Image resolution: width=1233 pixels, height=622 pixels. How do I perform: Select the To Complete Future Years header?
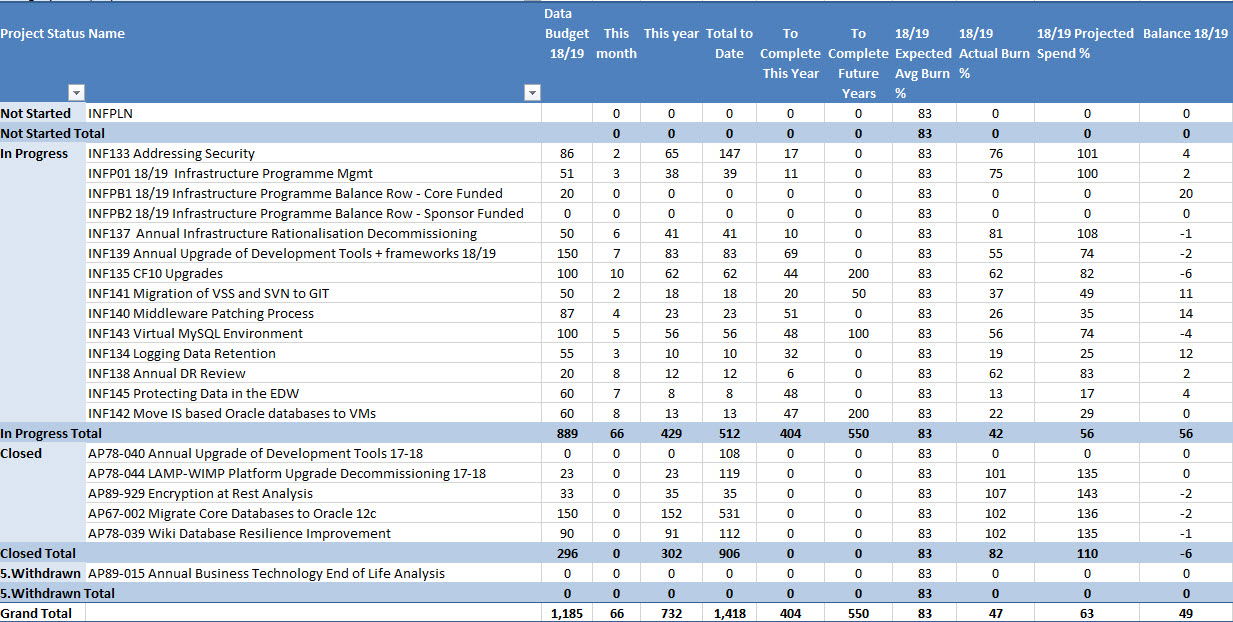[858, 63]
